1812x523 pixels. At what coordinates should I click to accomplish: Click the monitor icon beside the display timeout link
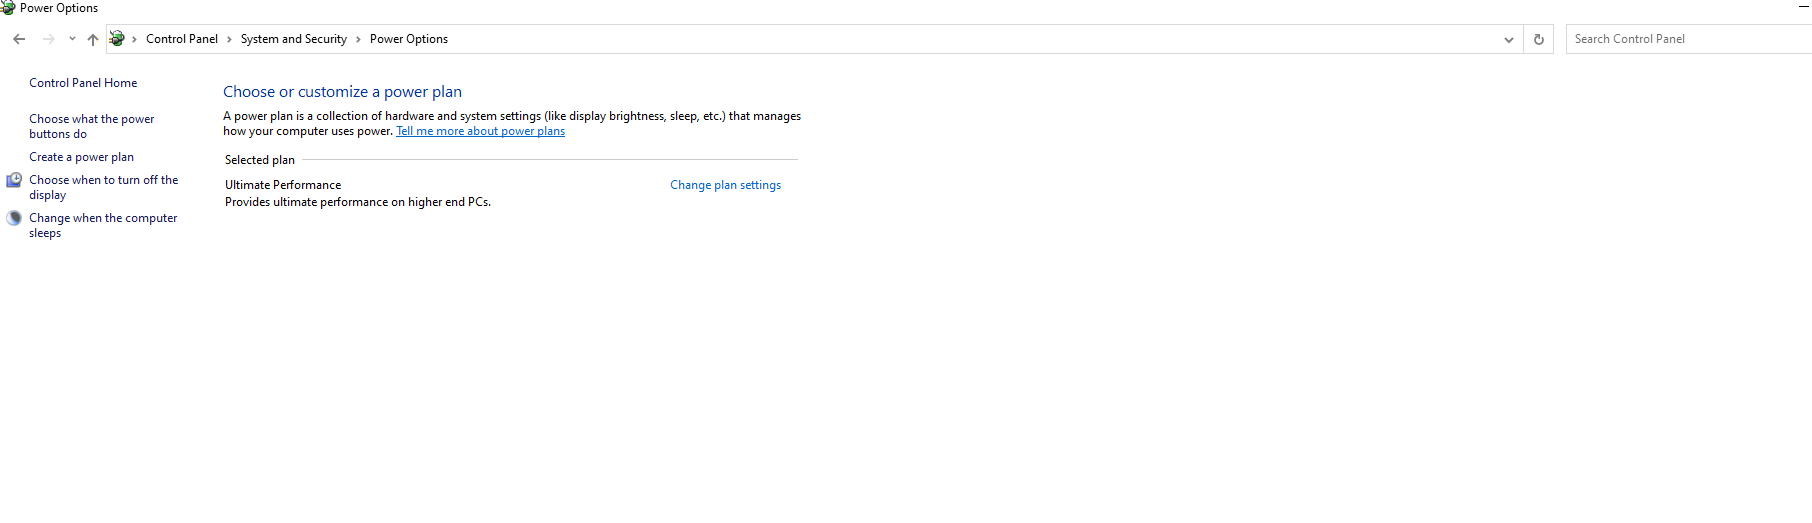14,180
